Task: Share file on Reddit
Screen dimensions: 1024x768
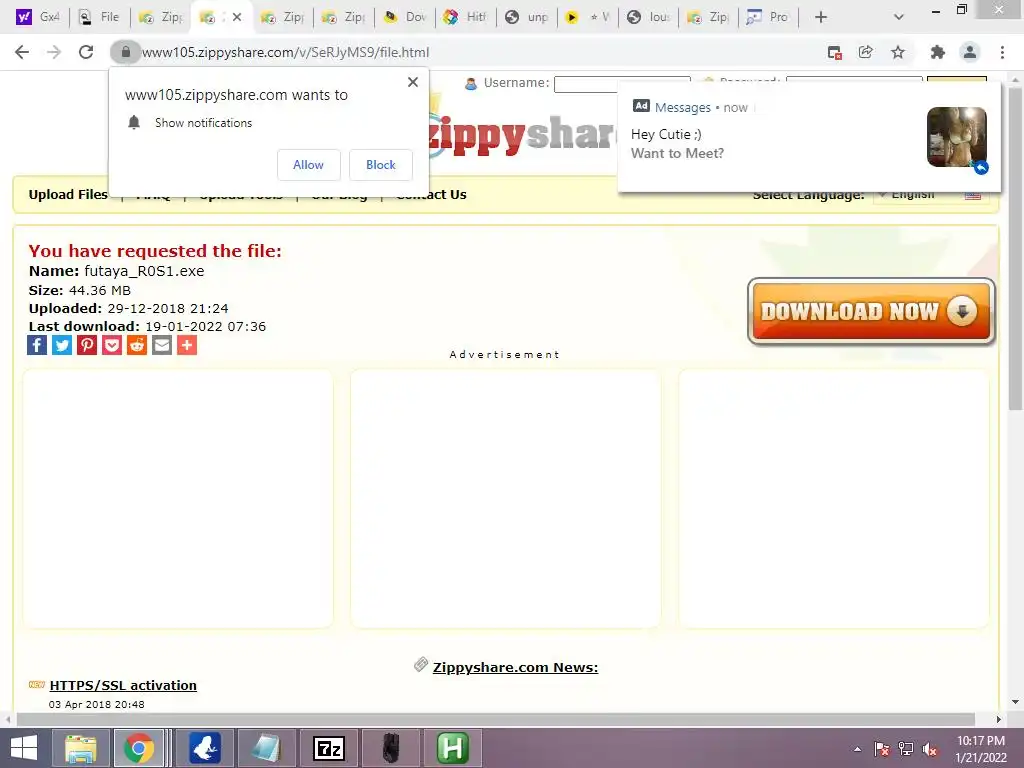Action: click(136, 345)
